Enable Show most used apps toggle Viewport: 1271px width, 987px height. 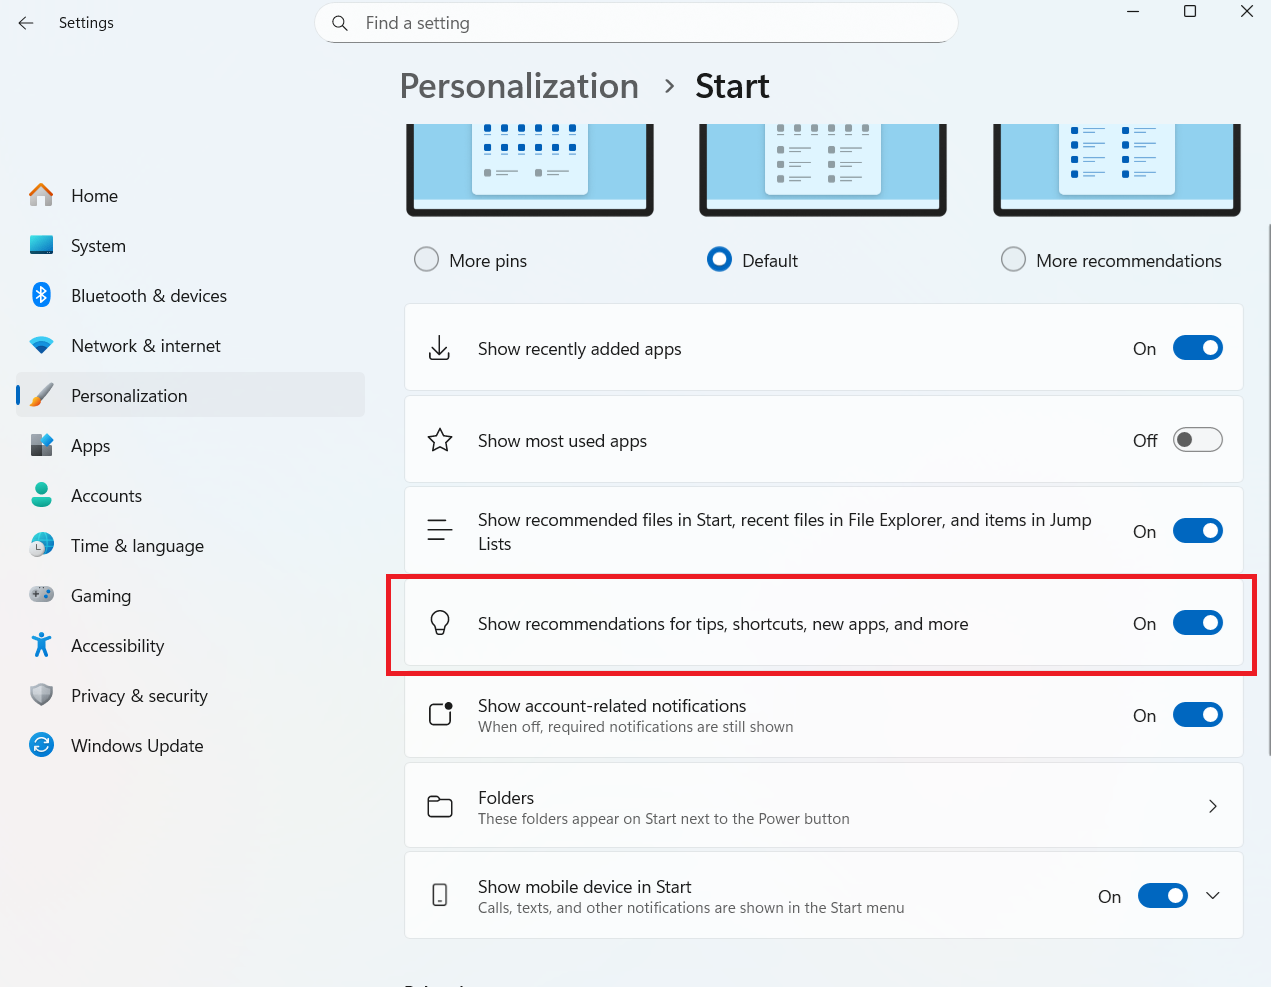(x=1197, y=440)
